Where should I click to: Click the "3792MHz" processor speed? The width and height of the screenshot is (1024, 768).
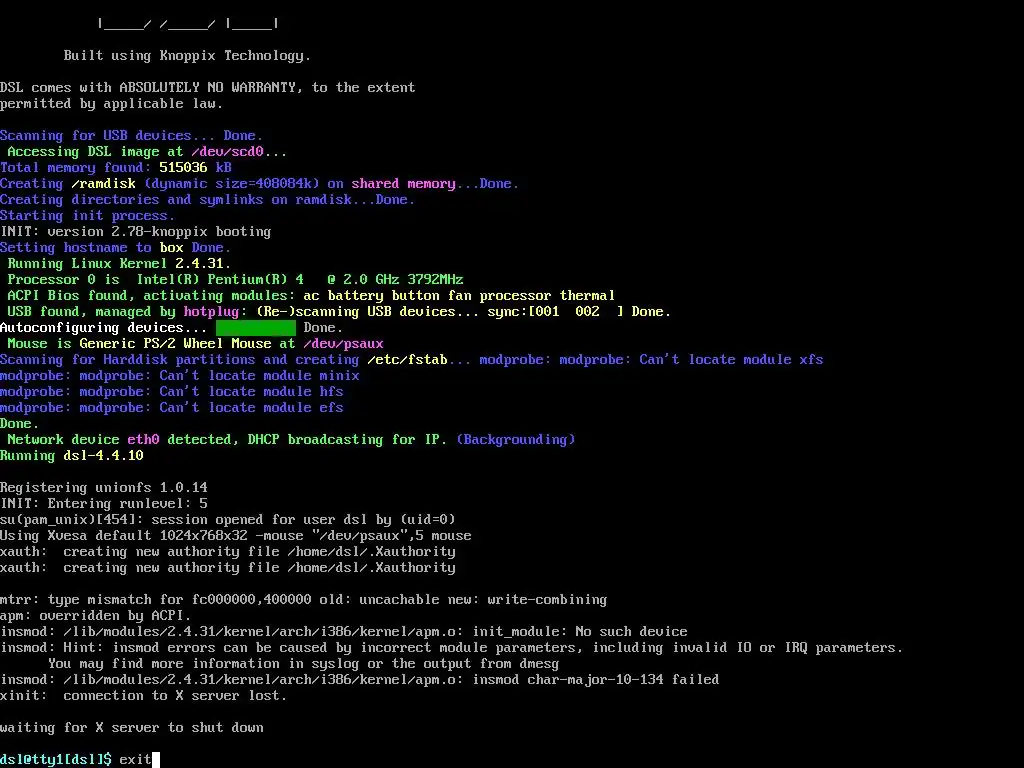coord(435,280)
